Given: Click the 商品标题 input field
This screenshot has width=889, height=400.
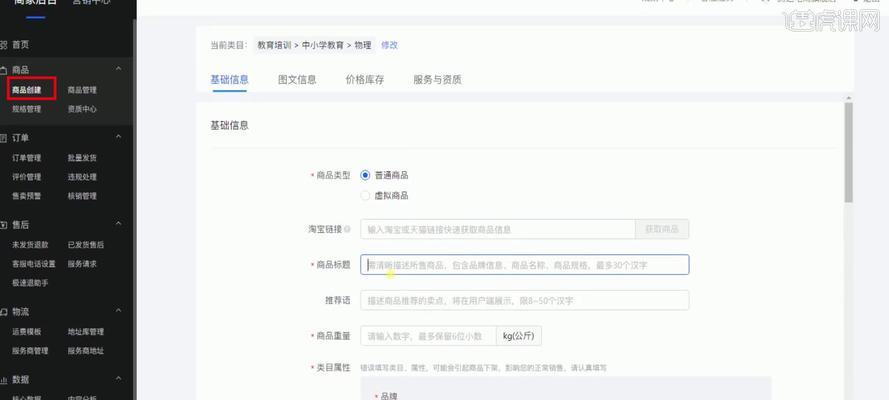Looking at the screenshot, I should click(x=525, y=265).
